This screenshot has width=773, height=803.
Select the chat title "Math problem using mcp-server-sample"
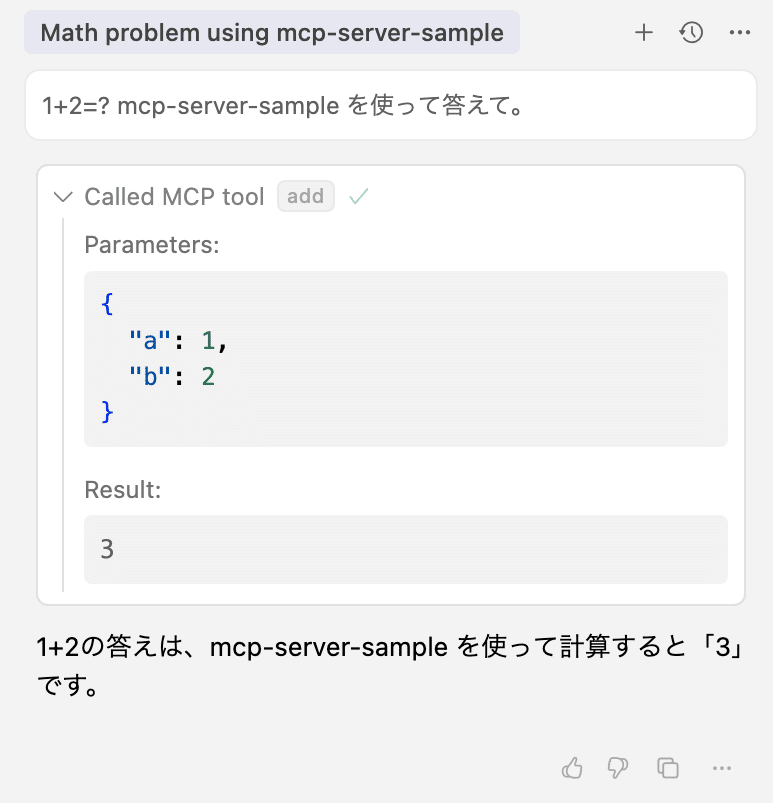[270, 32]
